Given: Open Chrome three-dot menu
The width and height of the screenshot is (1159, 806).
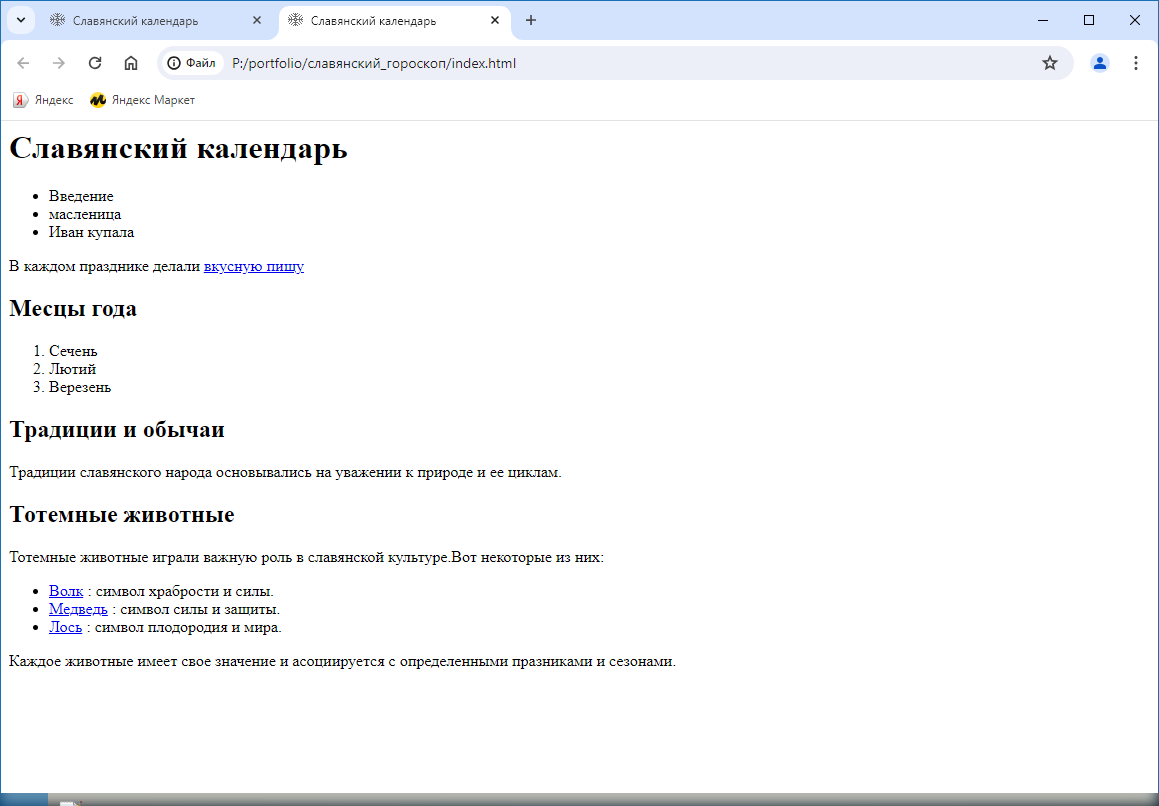Looking at the screenshot, I should point(1136,63).
